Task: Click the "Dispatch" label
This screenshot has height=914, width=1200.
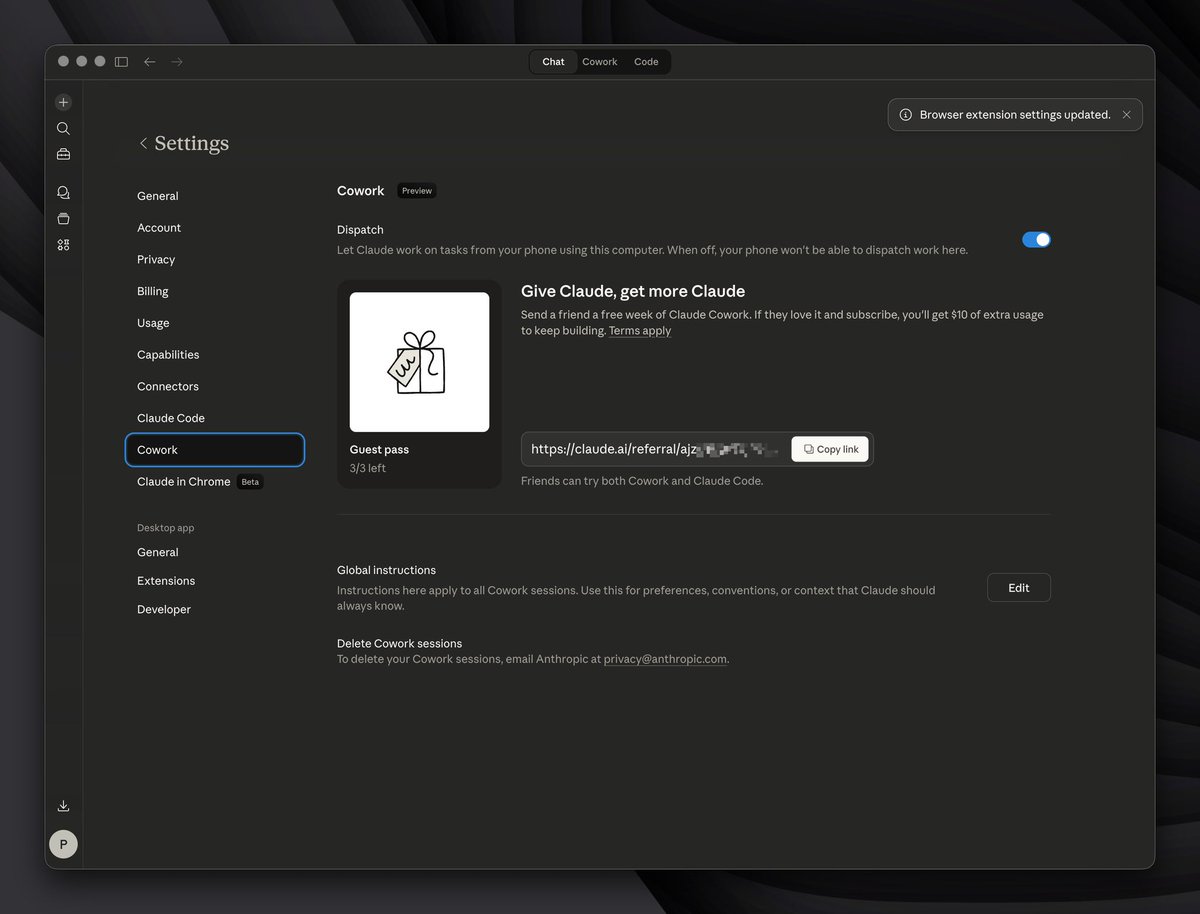Action: tap(360, 230)
